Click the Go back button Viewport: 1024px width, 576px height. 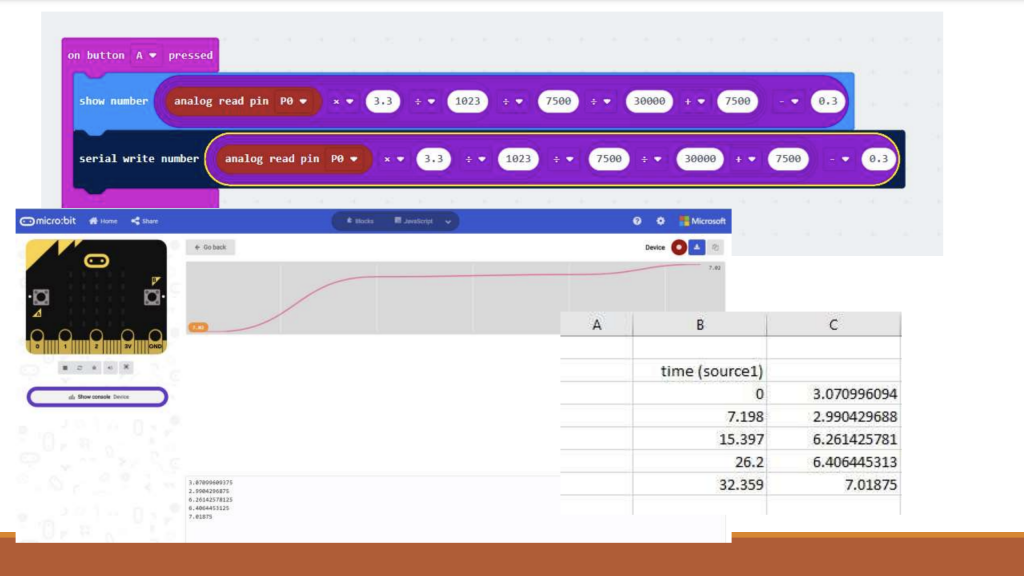210,248
